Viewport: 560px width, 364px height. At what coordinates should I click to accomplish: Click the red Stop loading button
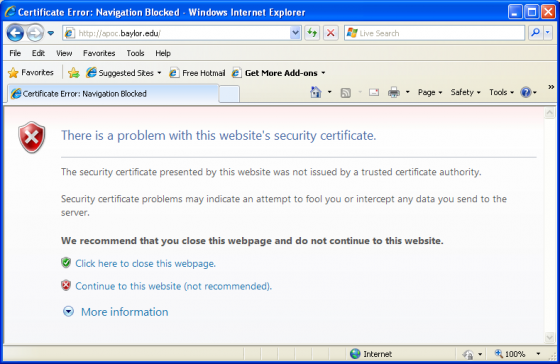pyautogui.click(x=331, y=33)
